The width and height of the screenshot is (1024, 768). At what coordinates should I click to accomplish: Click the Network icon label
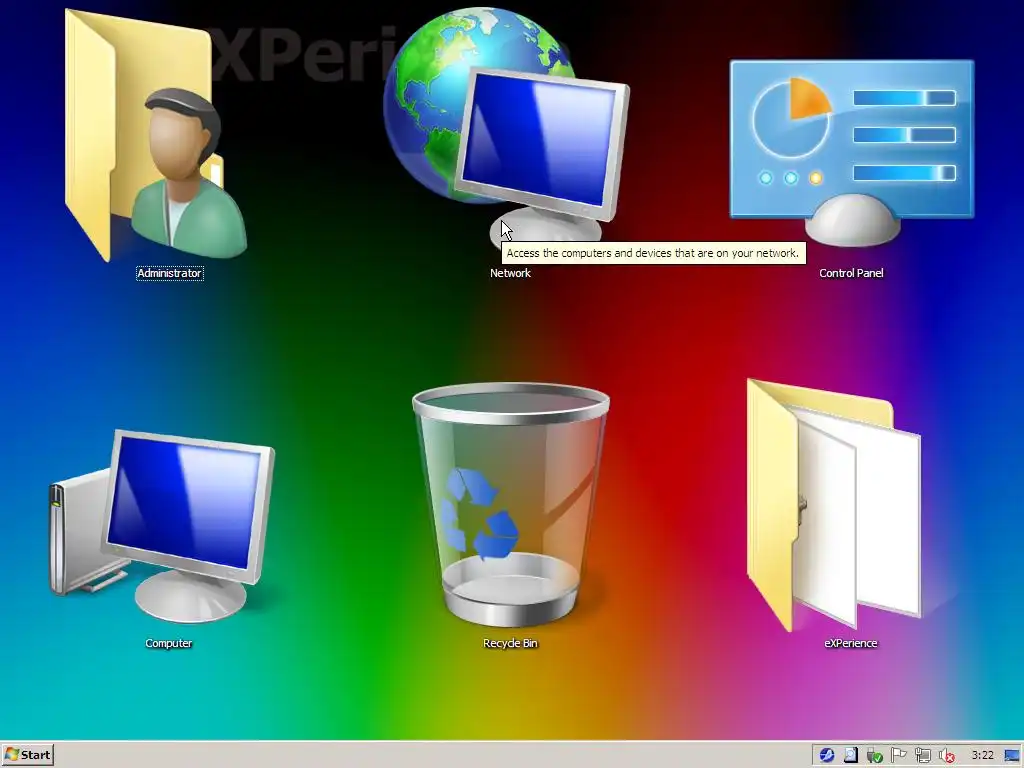coord(510,274)
